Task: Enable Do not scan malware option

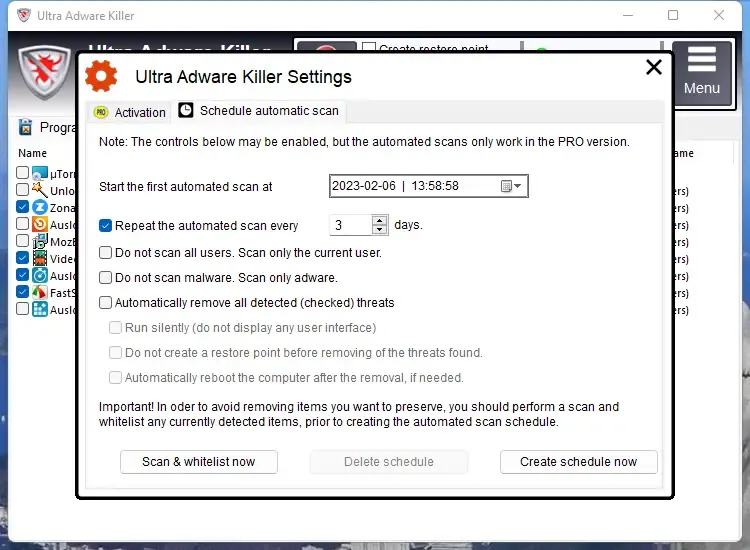Action: [105, 277]
